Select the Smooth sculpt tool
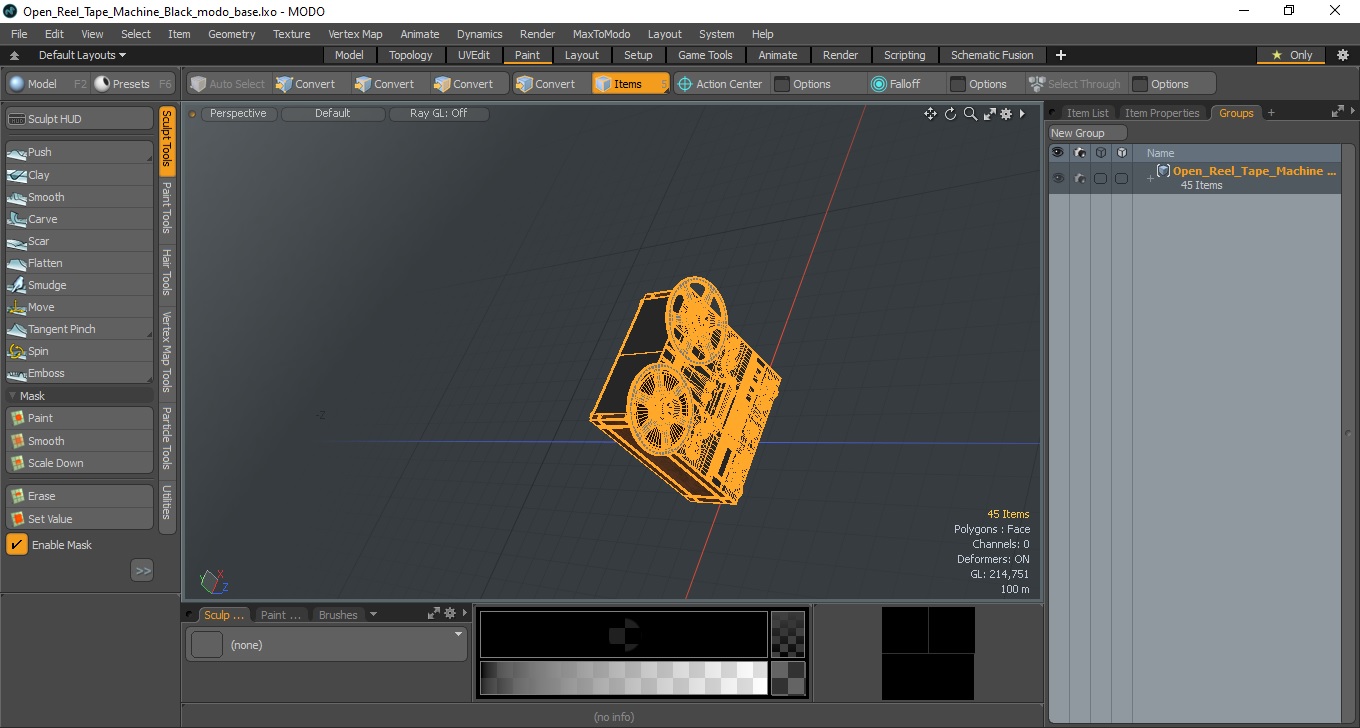The height and width of the screenshot is (728, 1360). coord(79,197)
